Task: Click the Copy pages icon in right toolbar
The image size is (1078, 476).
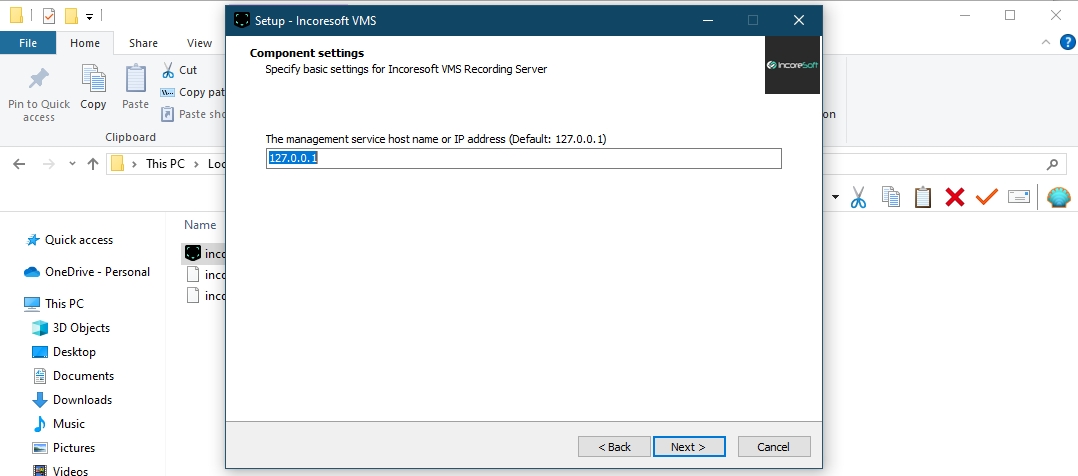Action: (x=891, y=197)
